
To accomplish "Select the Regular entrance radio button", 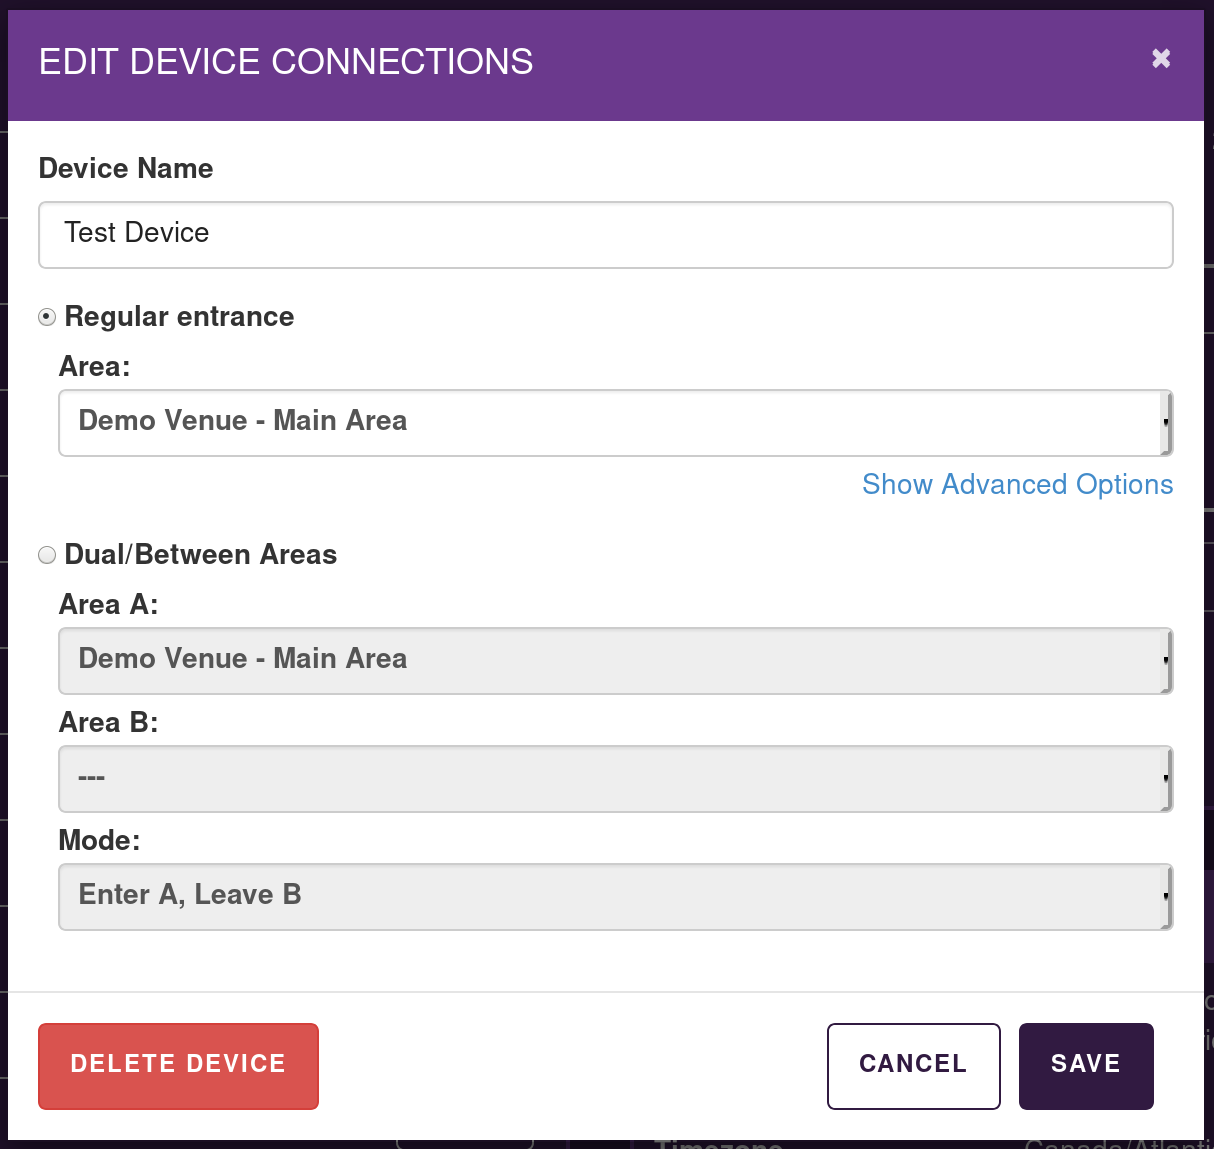I will 47,317.
